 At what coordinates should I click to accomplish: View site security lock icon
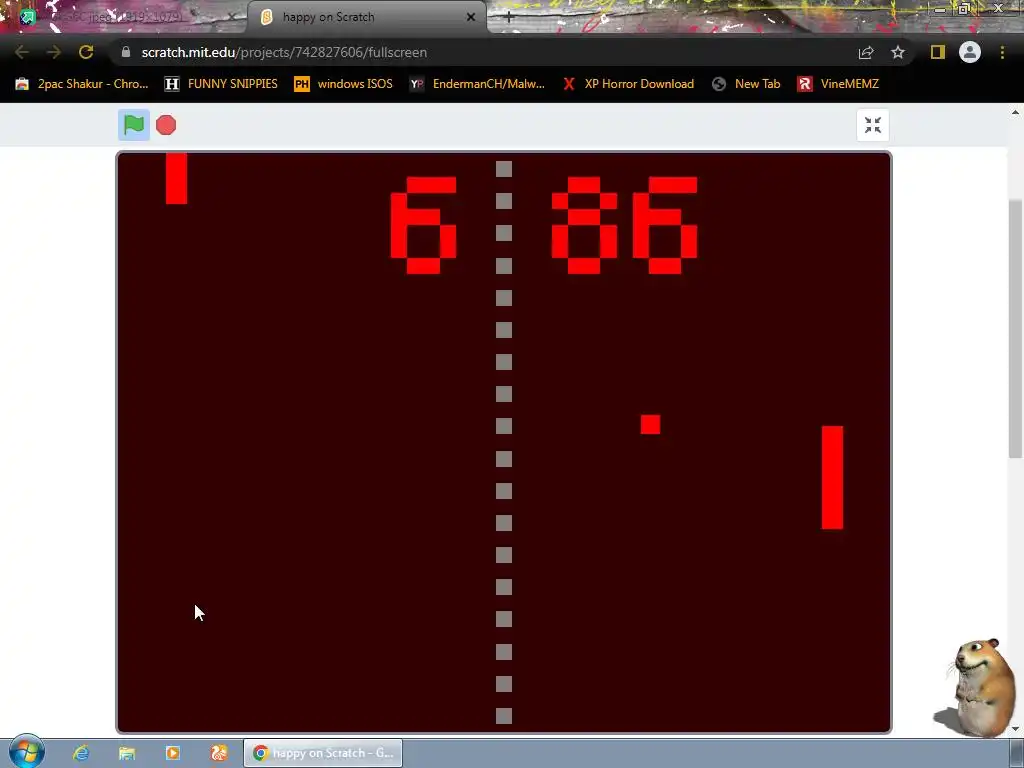[x=126, y=52]
